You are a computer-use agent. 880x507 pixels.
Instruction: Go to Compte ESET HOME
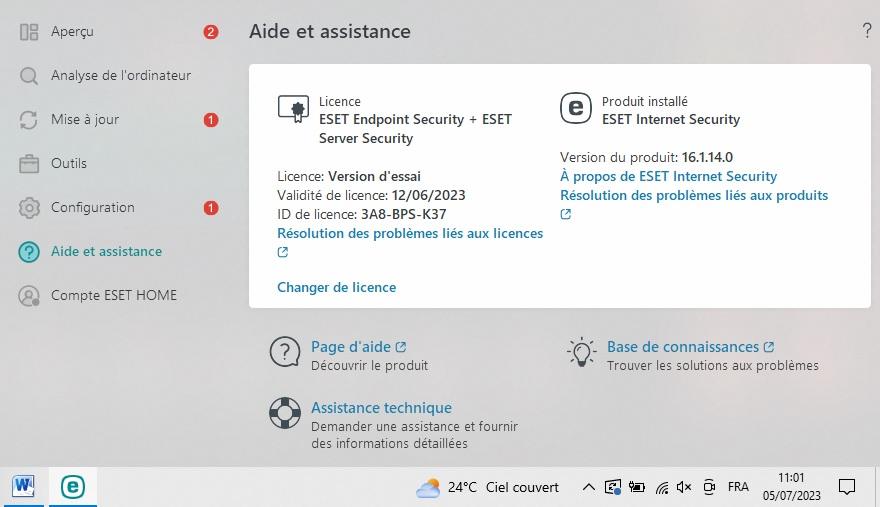(113, 295)
